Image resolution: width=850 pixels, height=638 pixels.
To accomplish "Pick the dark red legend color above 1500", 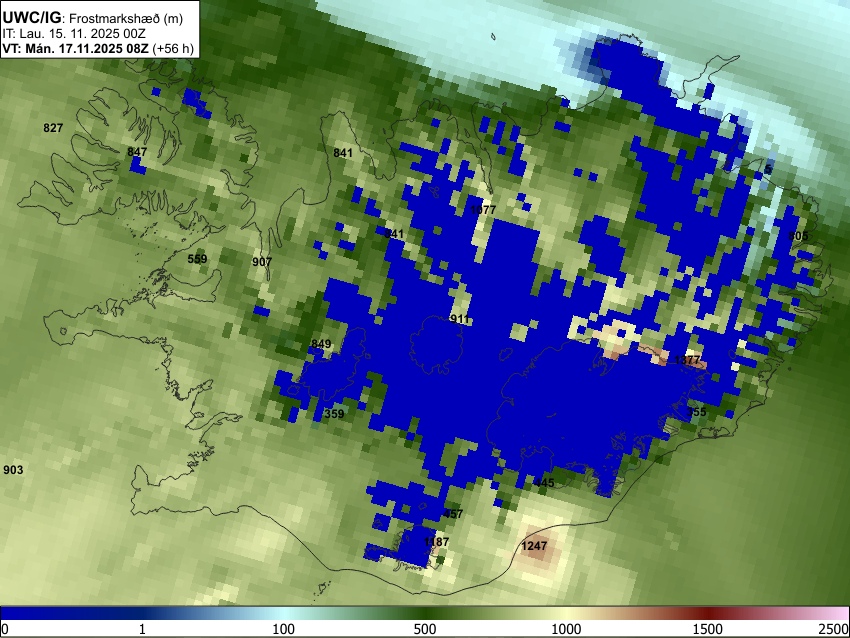I will (x=707, y=613).
